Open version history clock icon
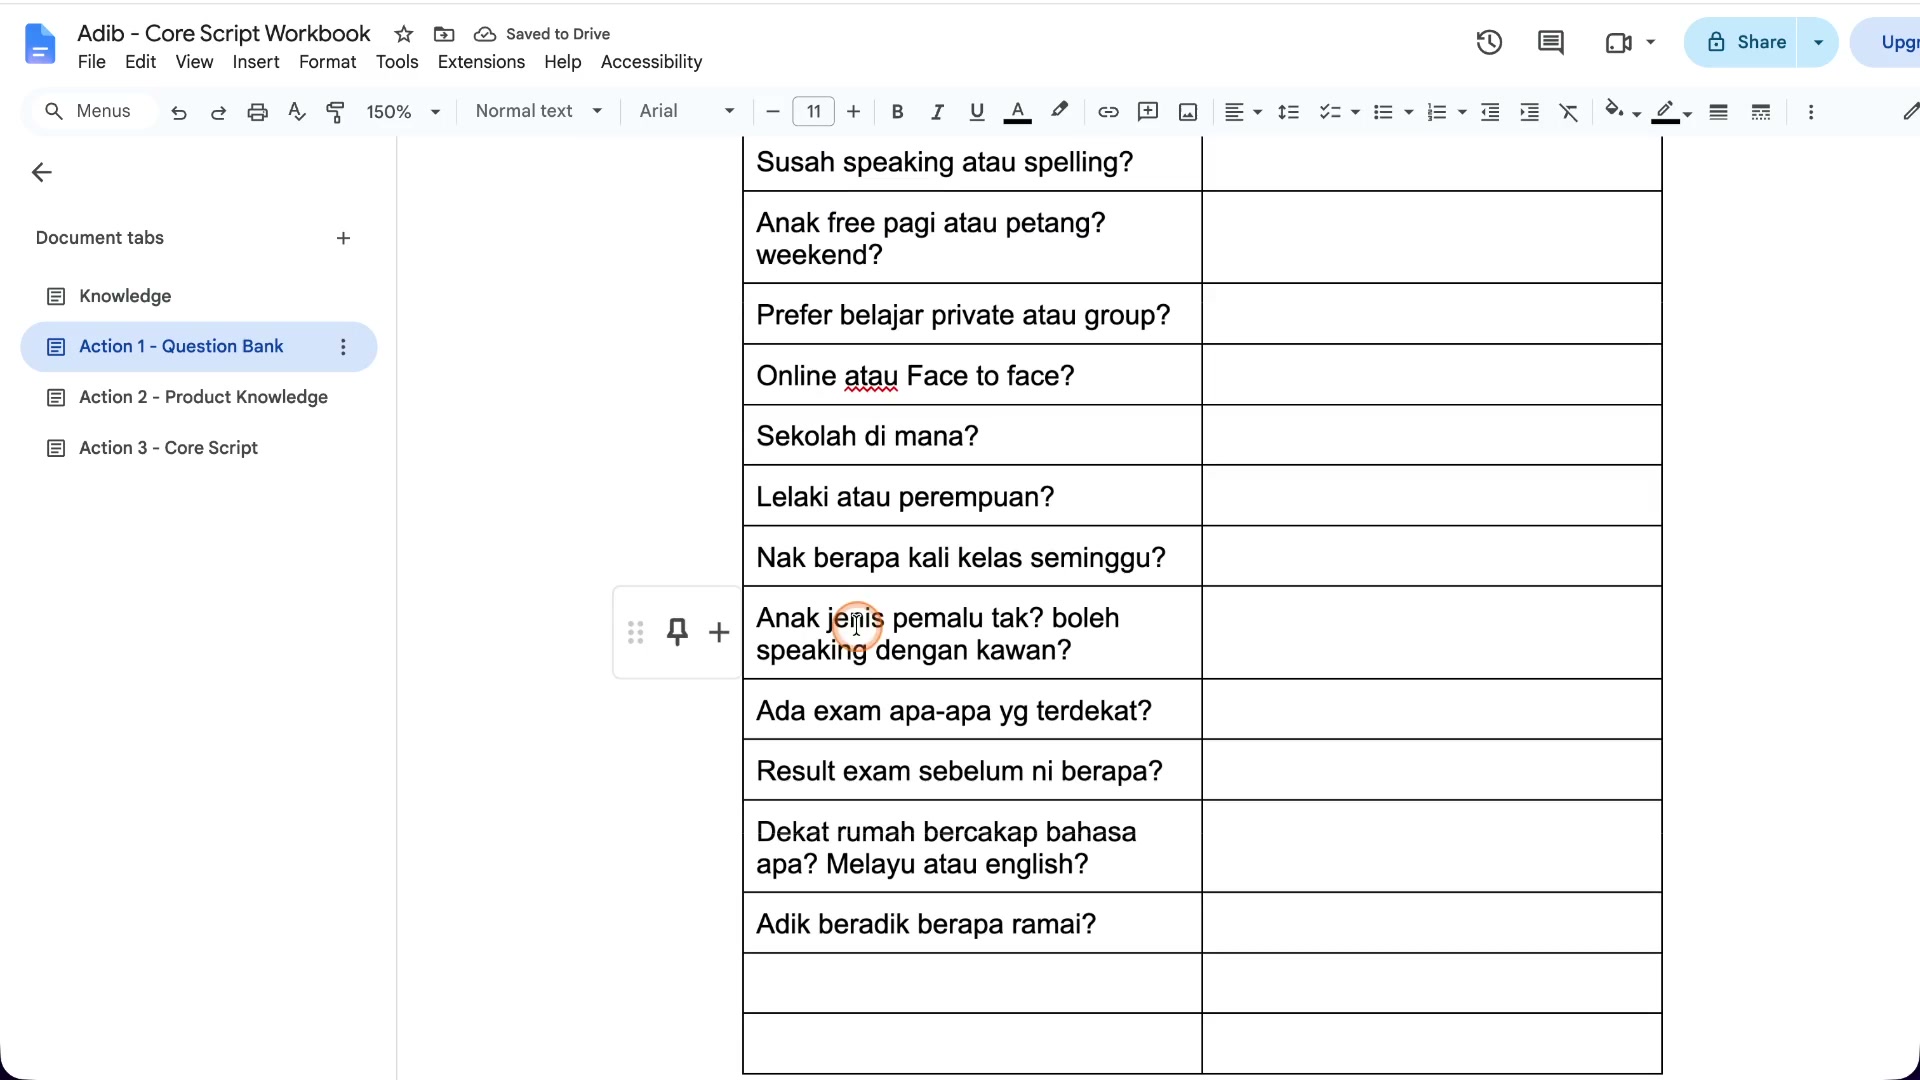This screenshot has height=1080, width=1920. pos(1489,42)
